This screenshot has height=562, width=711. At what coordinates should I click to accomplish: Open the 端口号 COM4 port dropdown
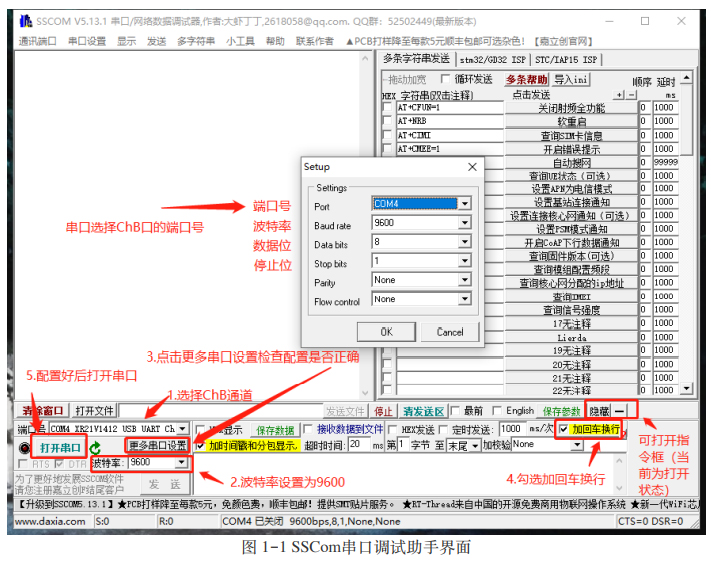[182, 429]
